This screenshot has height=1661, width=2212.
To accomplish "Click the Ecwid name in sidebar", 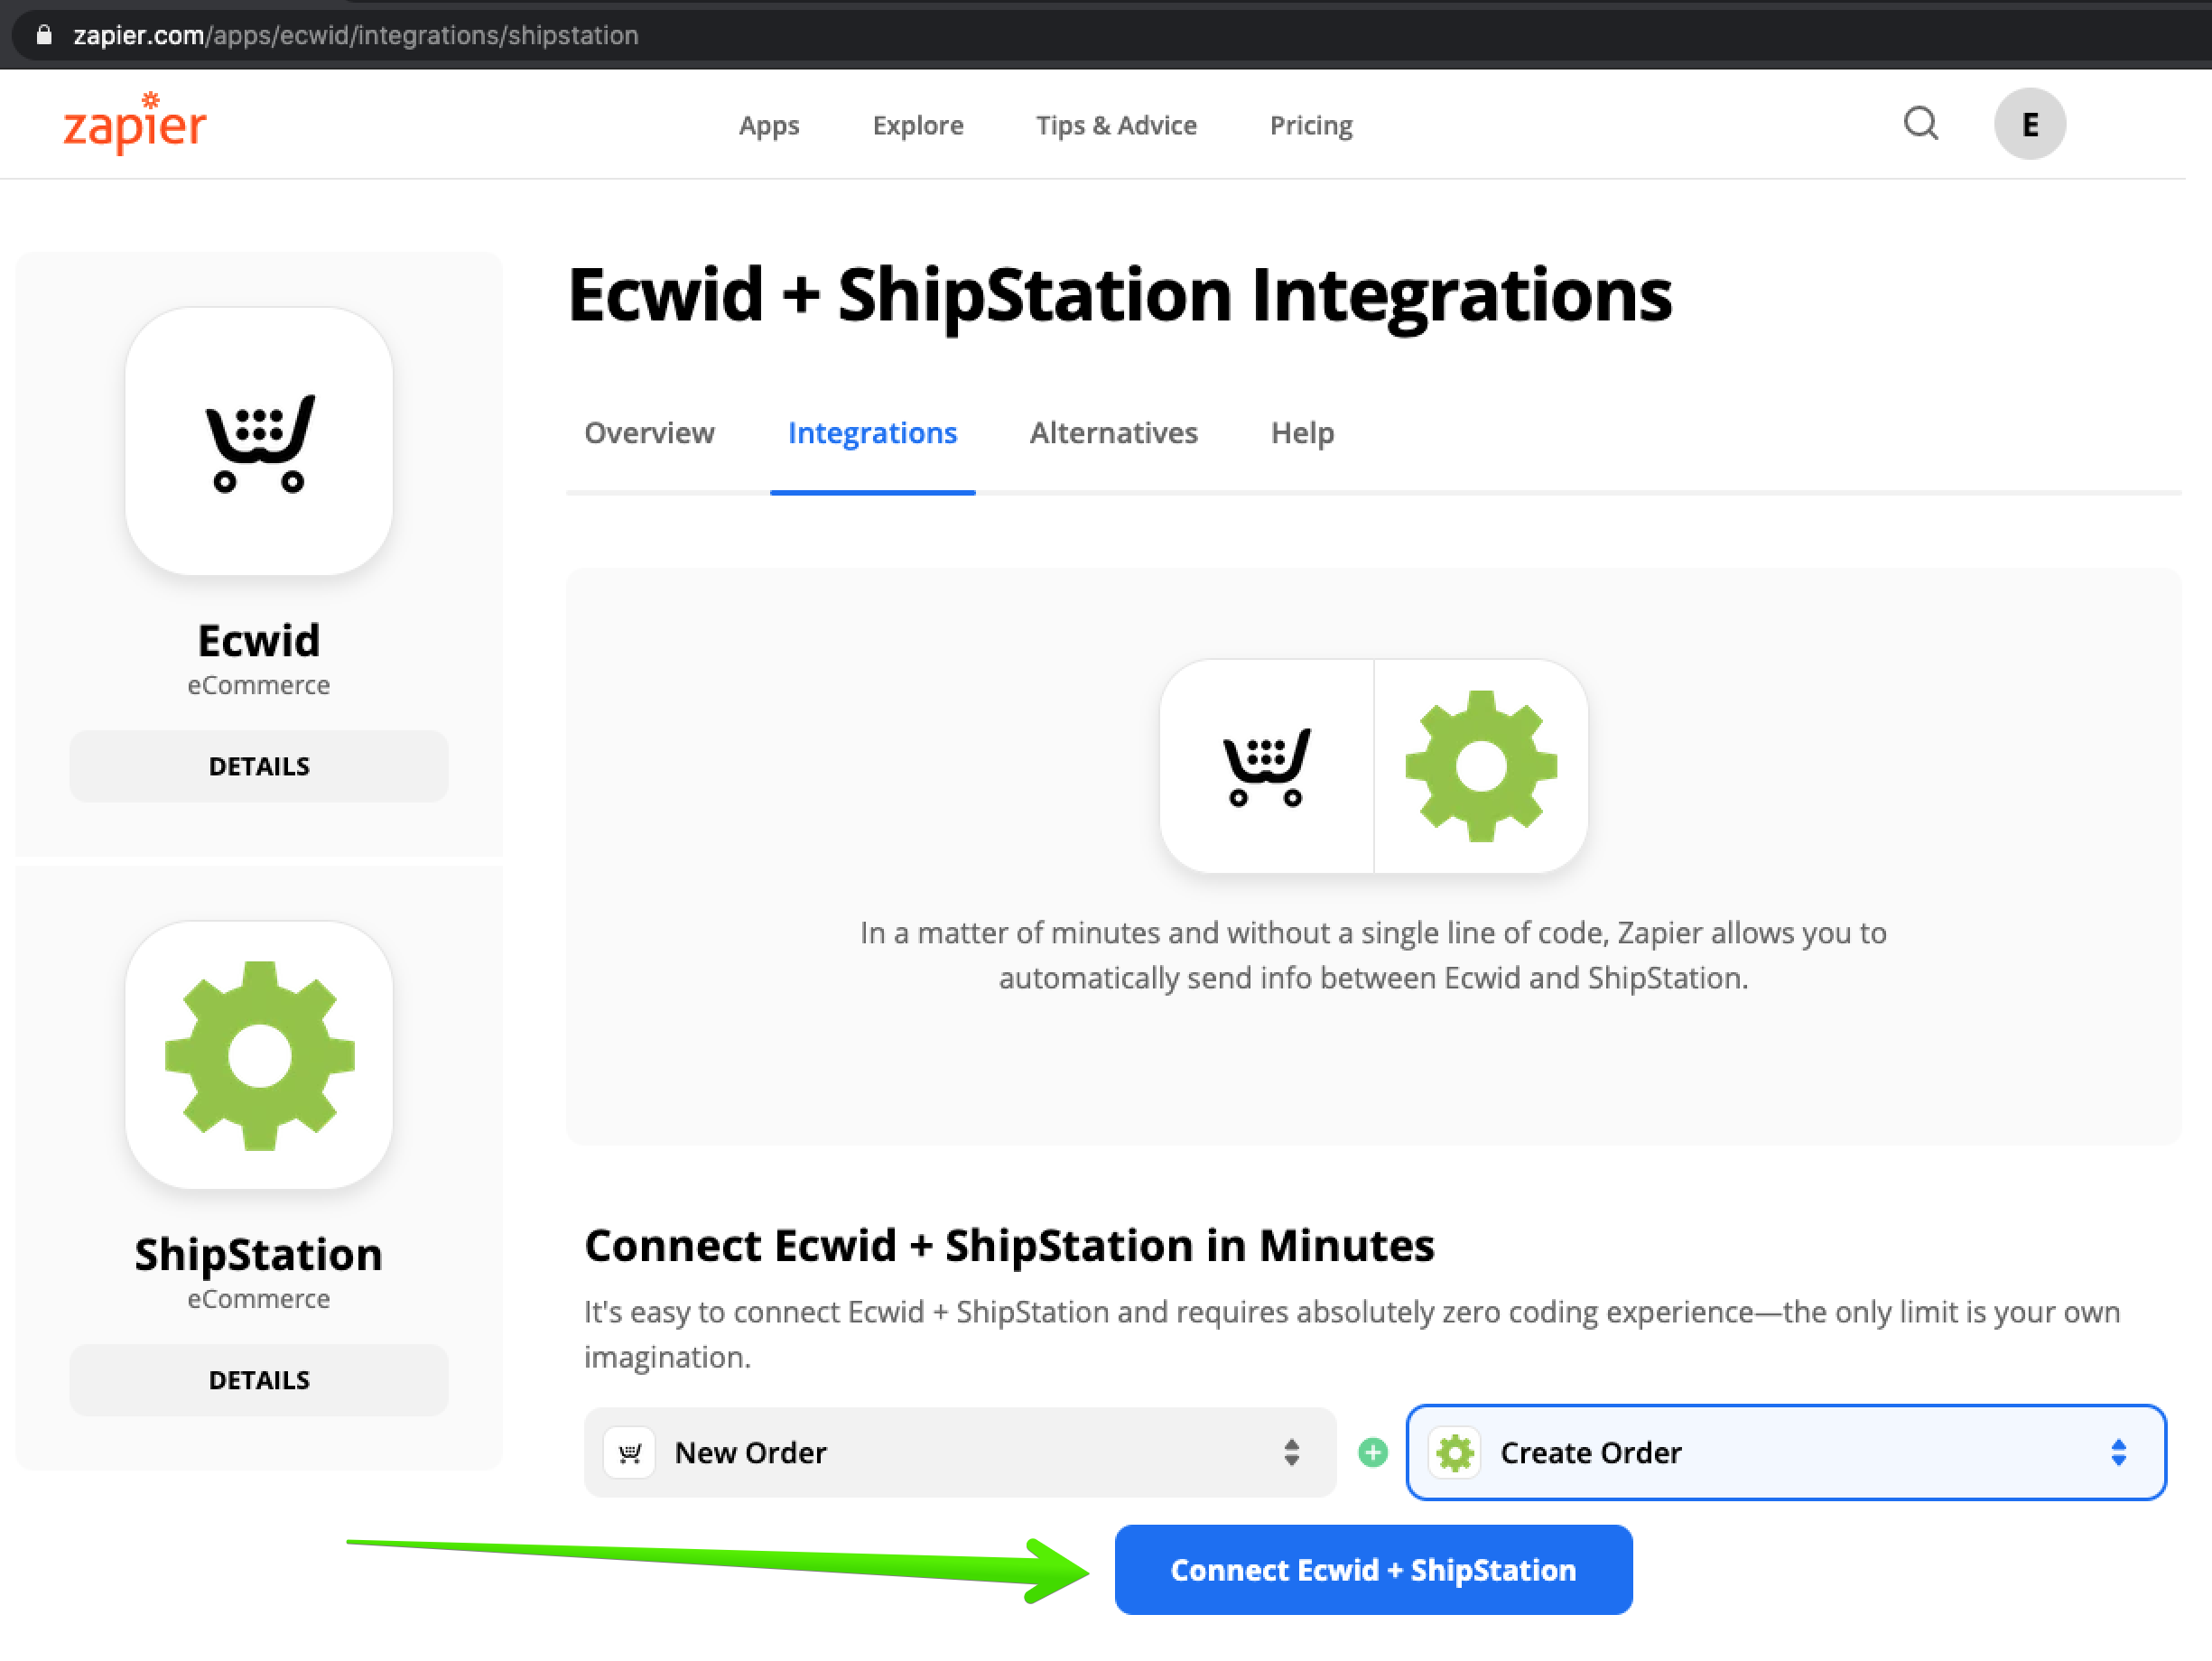I will (x=259, y=640).
